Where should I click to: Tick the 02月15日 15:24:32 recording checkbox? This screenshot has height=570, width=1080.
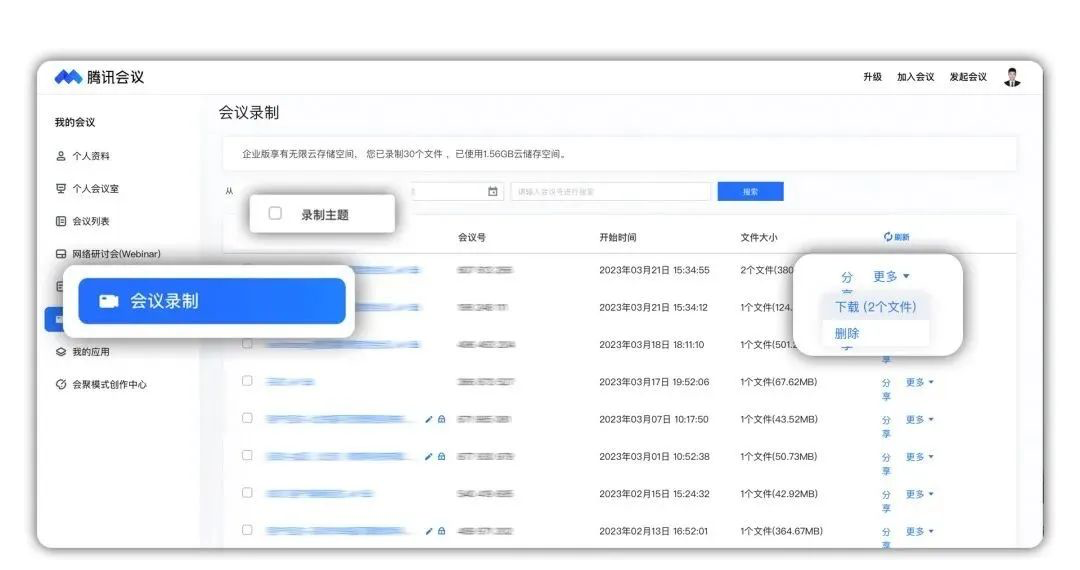coord(247,492)
